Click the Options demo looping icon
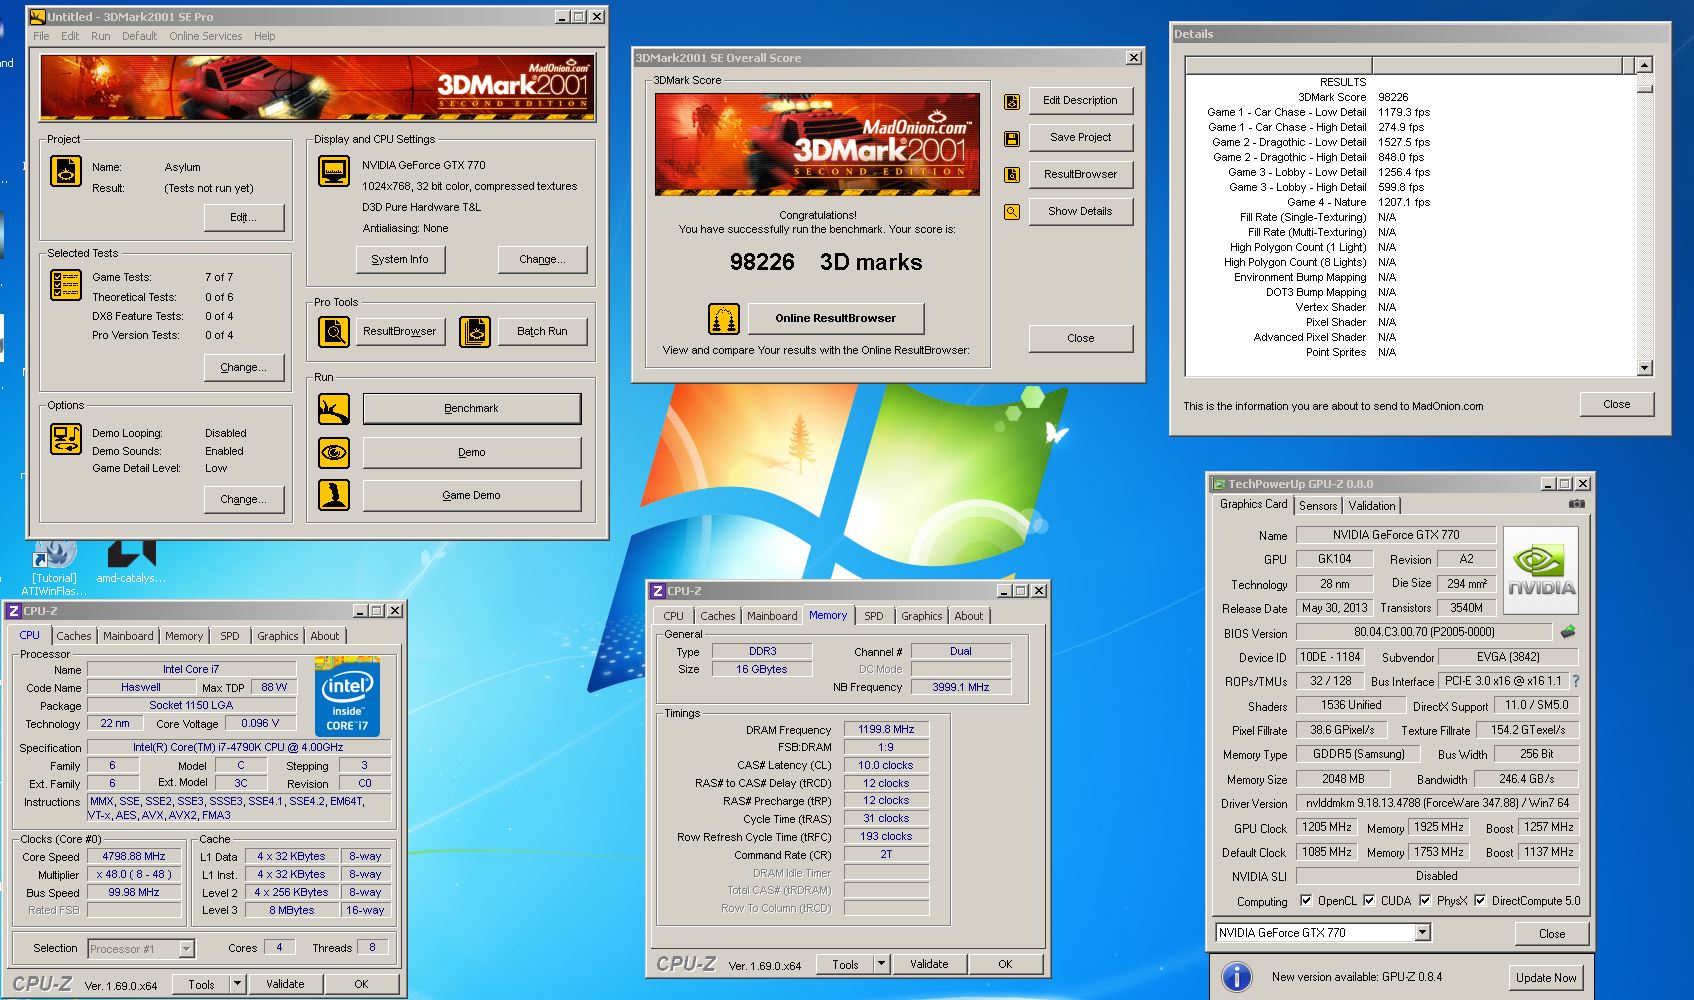The height and width of the screenshot is (1000, 1694). (x=66, y=439)
